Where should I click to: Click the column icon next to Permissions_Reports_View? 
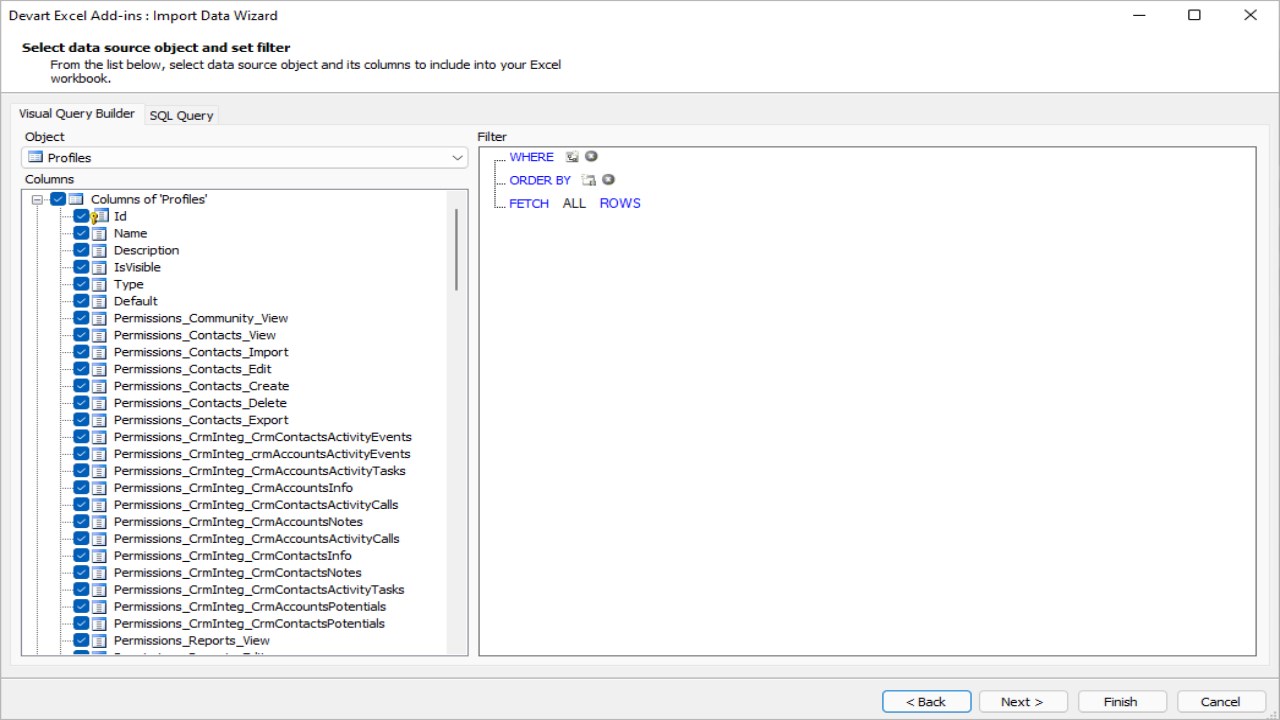[100, 640]
